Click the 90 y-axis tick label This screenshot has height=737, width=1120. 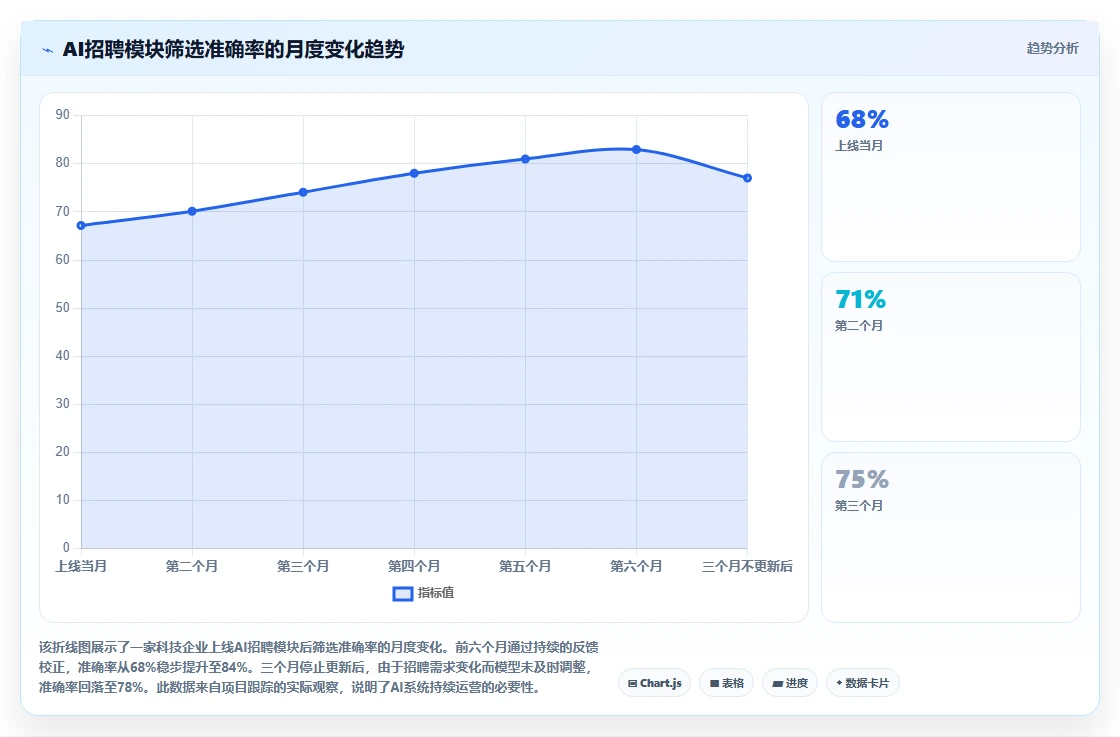point(63,115)
